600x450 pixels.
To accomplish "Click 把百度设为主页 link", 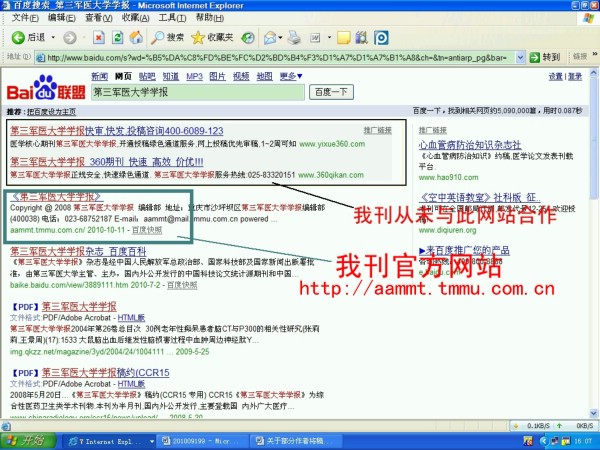I will (51, 112).
